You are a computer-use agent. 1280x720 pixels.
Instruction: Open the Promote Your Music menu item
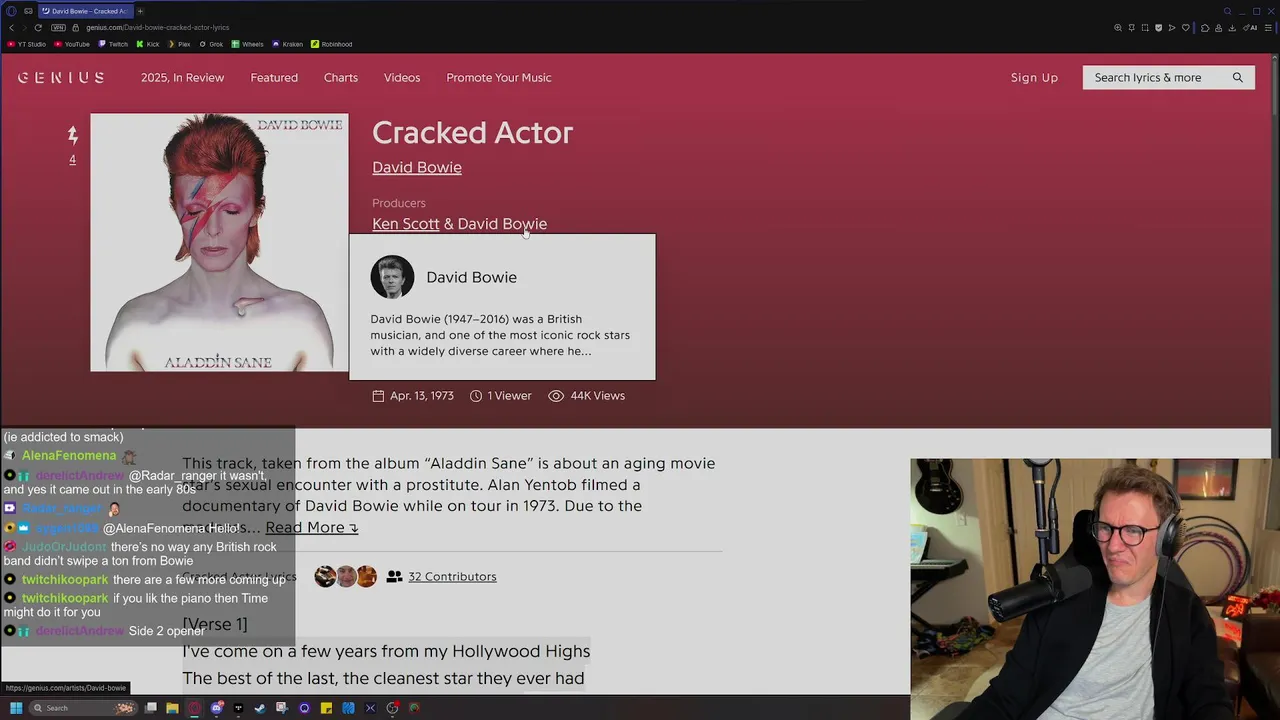point(499,77)
